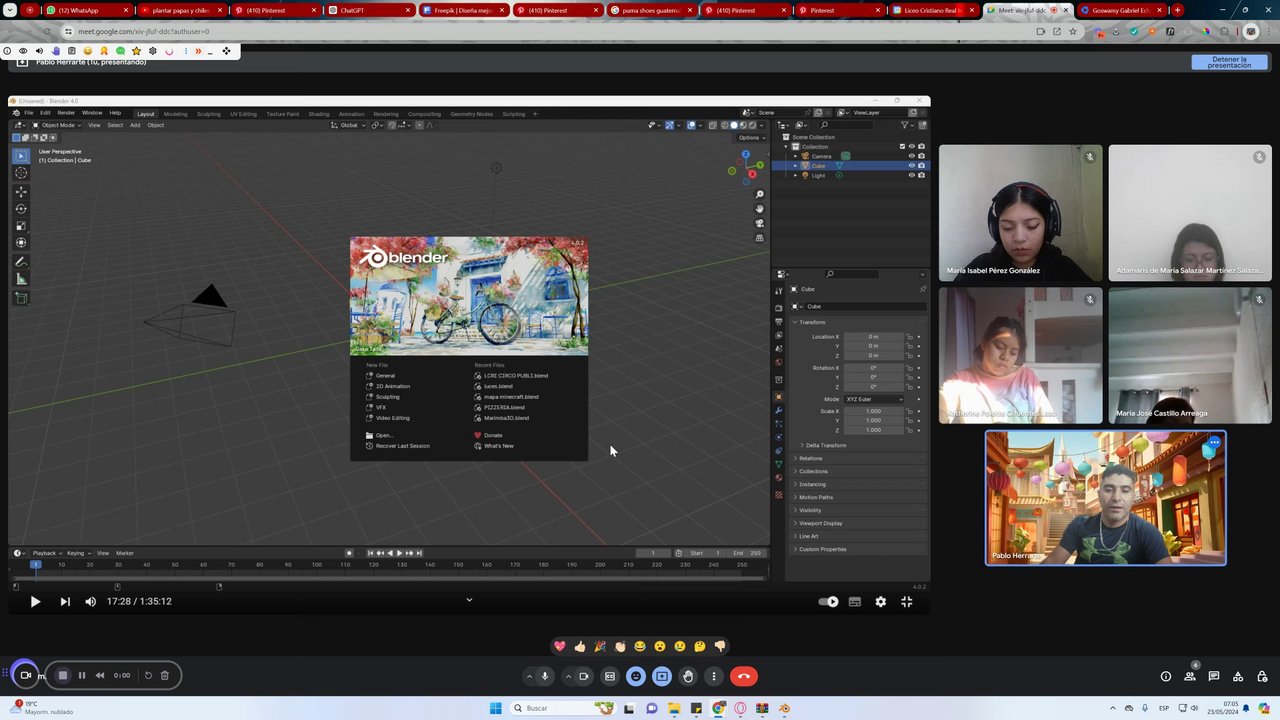Switch to the Sculpting workspace tab

tap(209, 114)
